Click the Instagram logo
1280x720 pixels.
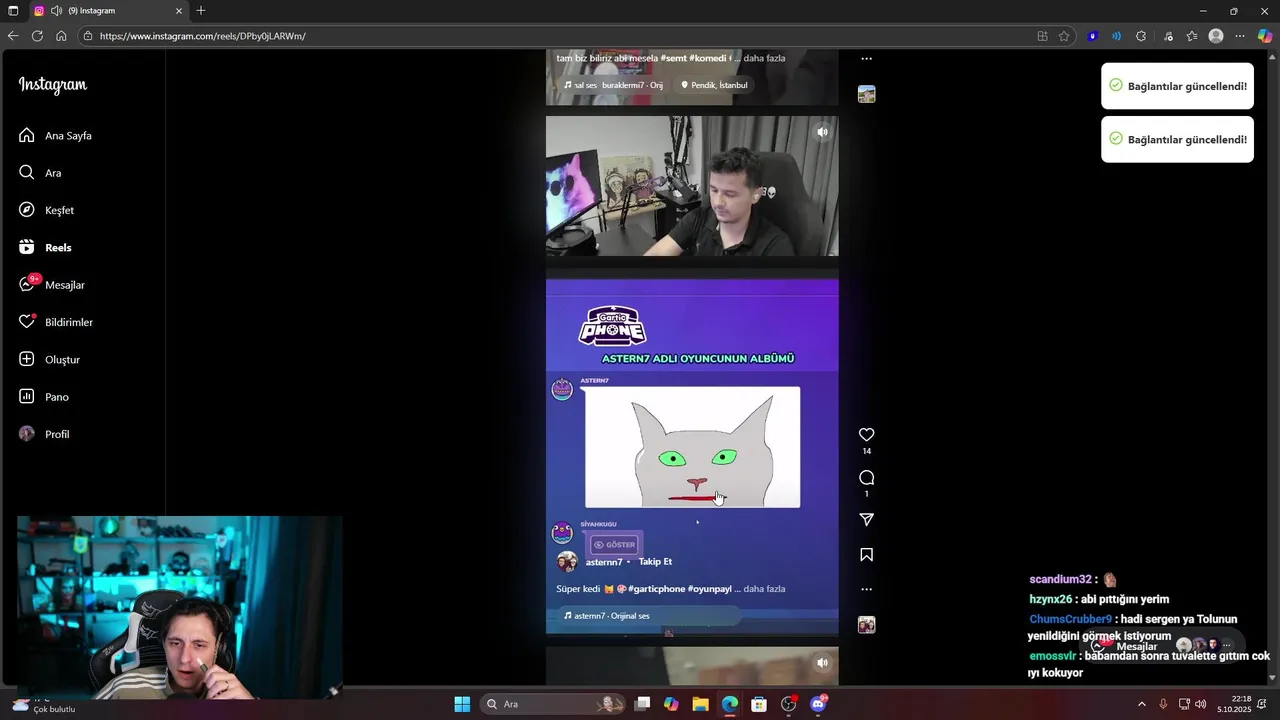53,86
